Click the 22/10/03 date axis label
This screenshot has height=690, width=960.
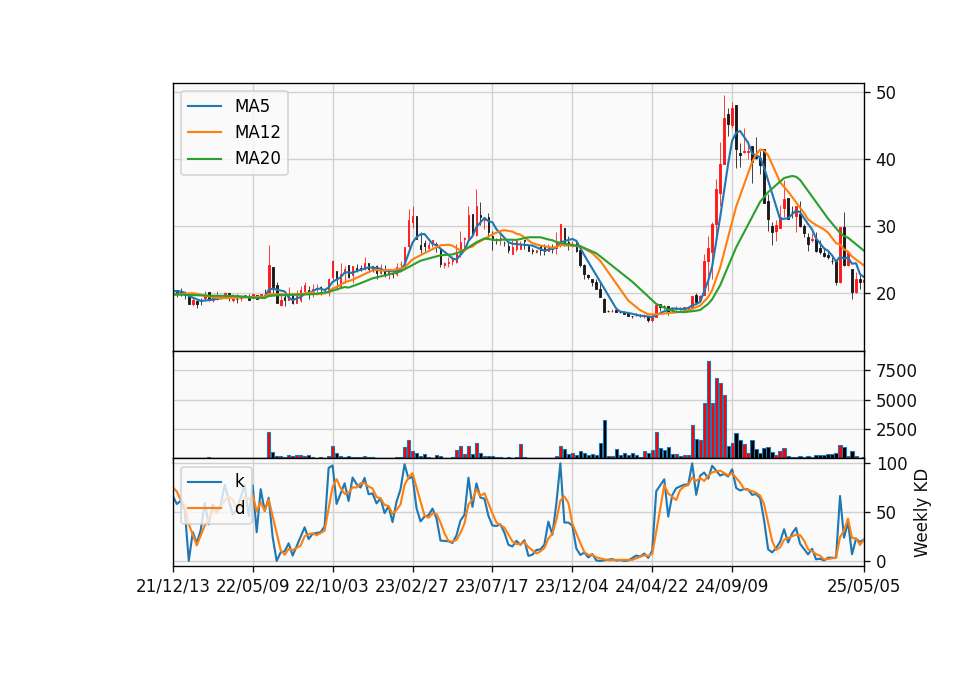coord(332,586)
